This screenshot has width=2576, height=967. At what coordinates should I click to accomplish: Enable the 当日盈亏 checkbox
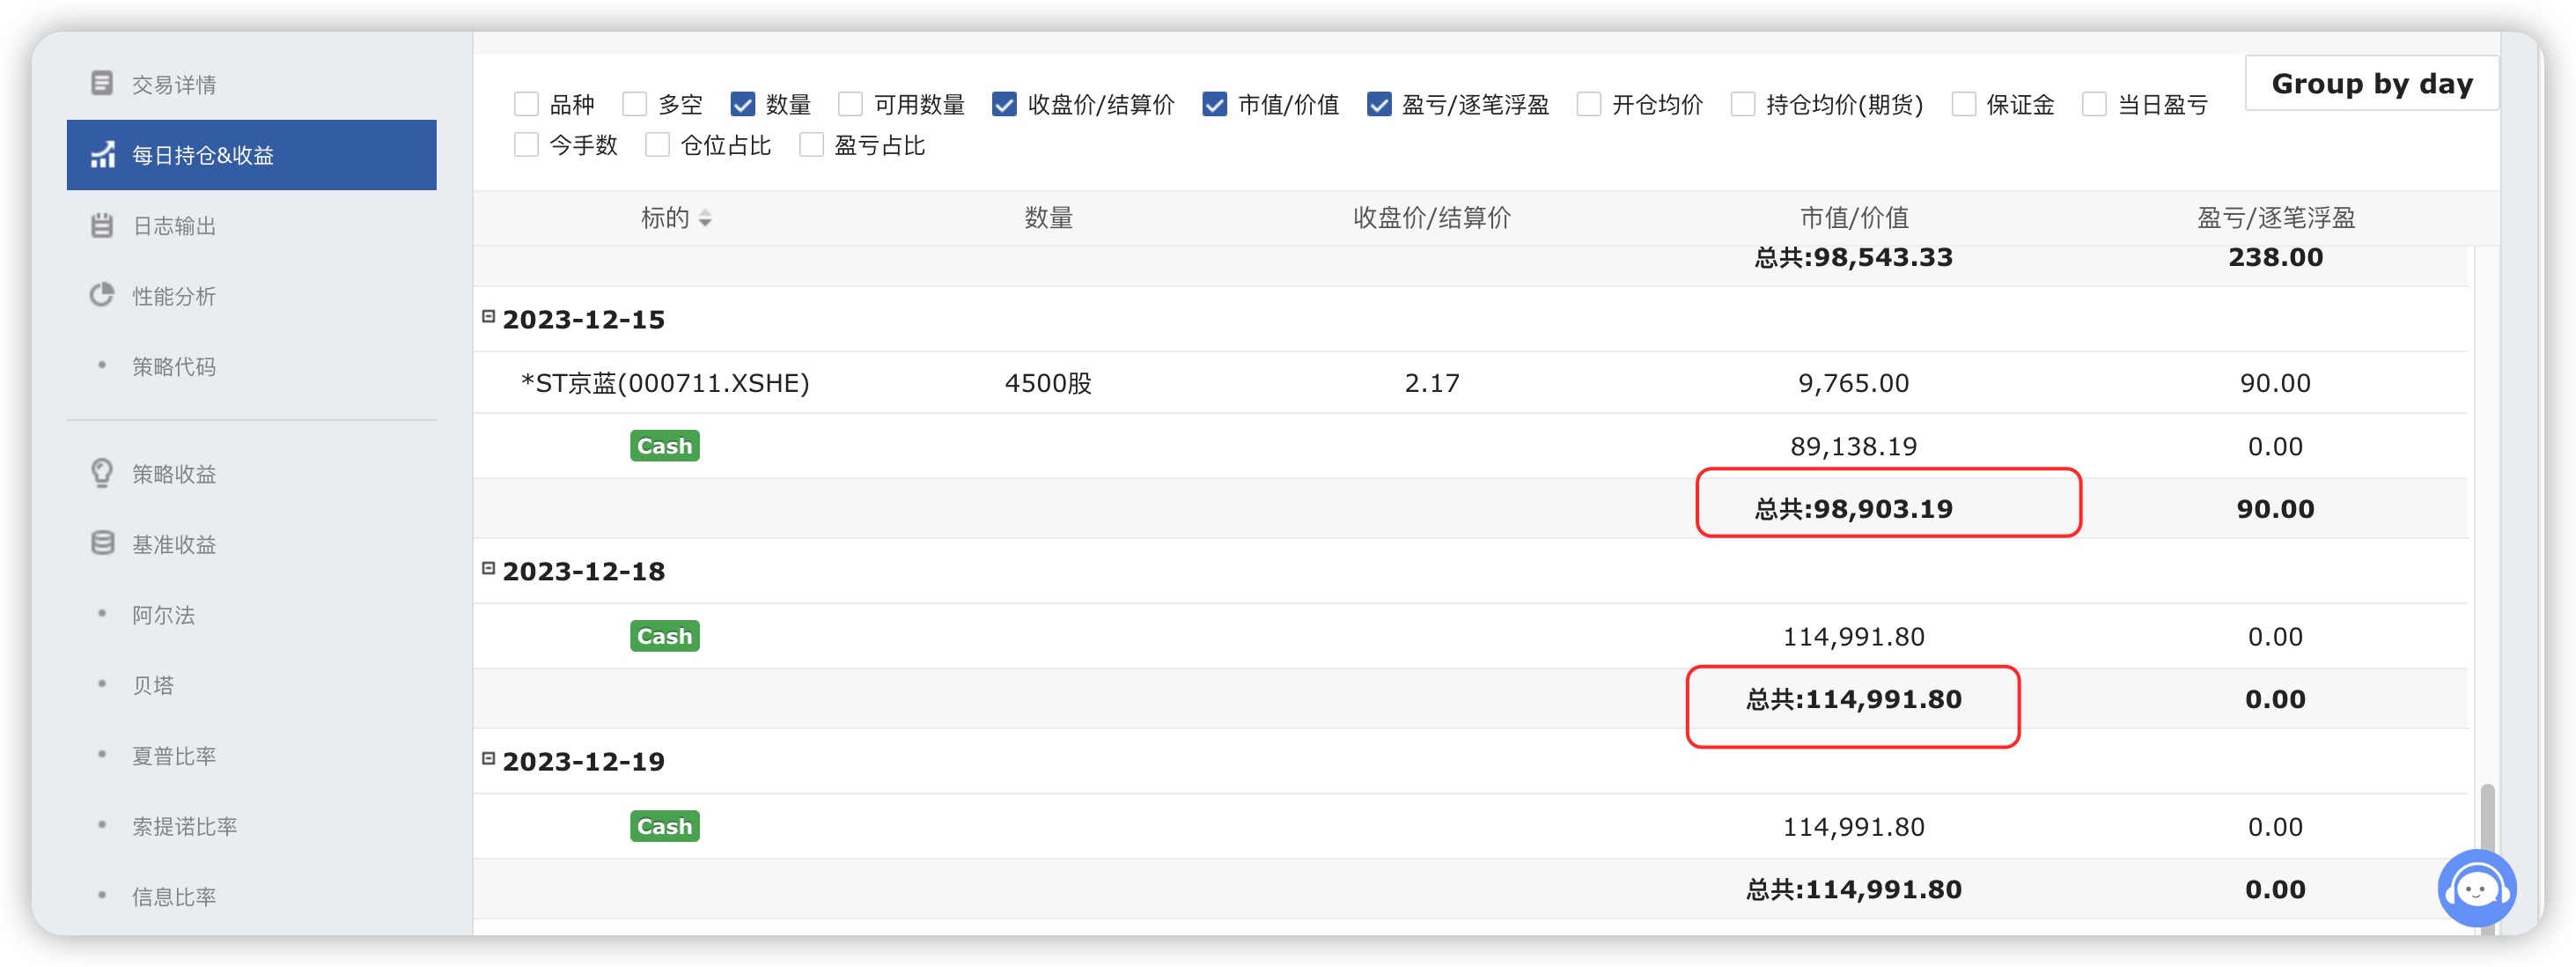pyautogui.click(x=2094, y=104)
